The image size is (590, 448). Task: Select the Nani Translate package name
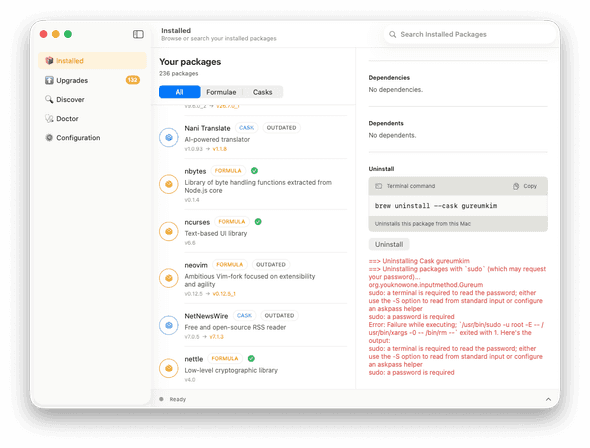click(x=207, y=128)
